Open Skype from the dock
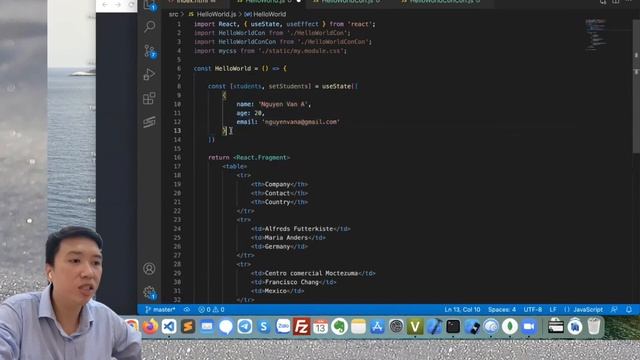The width and height of the screenshot is (640, 360). [x=264, y=327]
